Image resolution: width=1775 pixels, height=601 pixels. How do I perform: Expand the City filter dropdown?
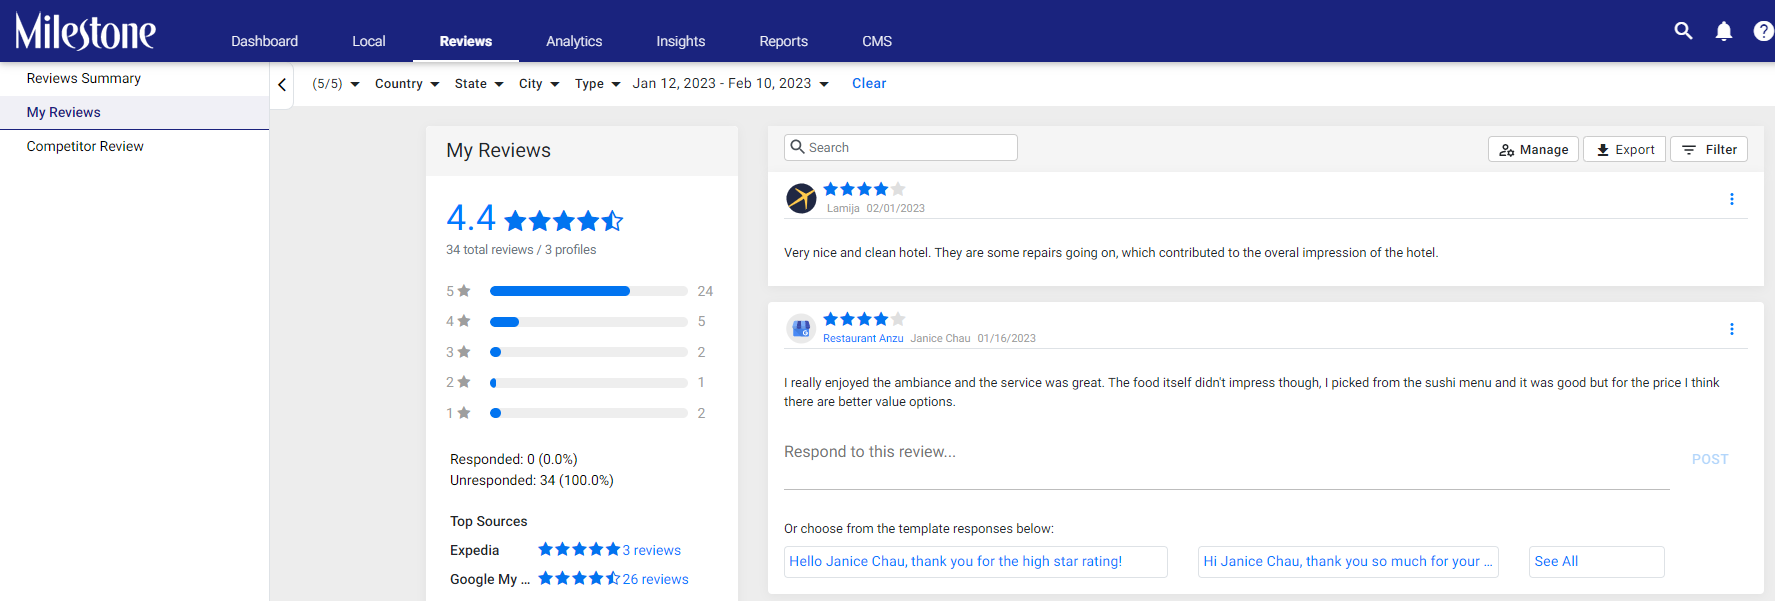(539, 84)
